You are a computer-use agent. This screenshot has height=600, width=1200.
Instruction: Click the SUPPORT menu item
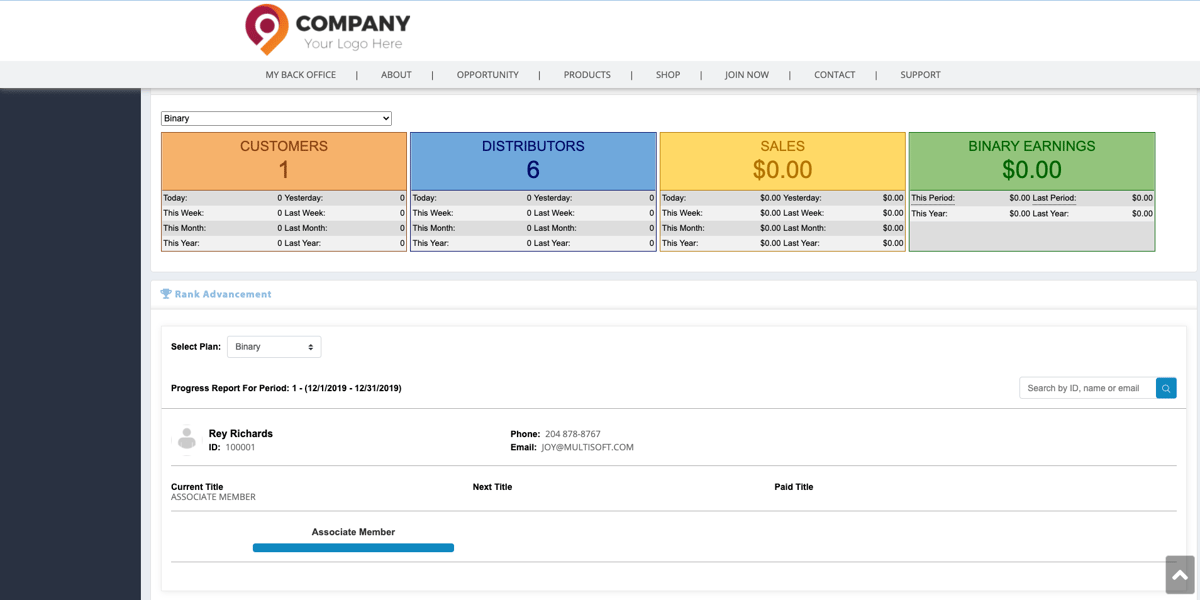[920, 74]
